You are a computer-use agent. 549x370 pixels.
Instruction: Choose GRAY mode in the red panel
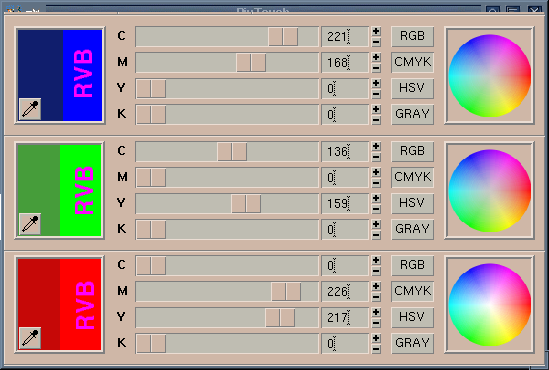click(412, 343)
